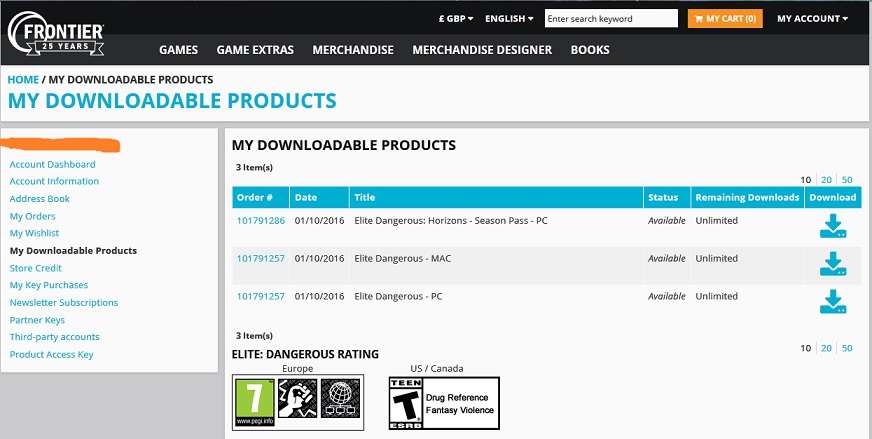
Task: Click the Elite Dangerous - MAC title
Action: 403,258
